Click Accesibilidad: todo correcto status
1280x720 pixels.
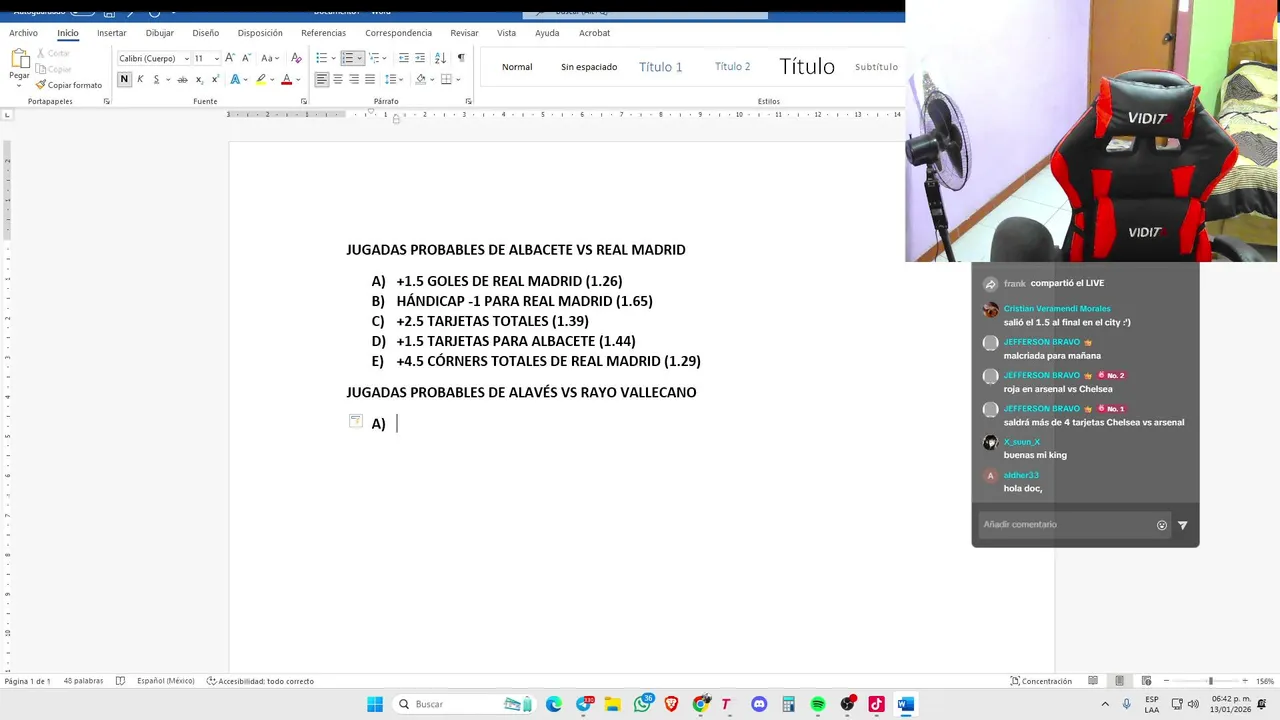(x=260, y=681)
